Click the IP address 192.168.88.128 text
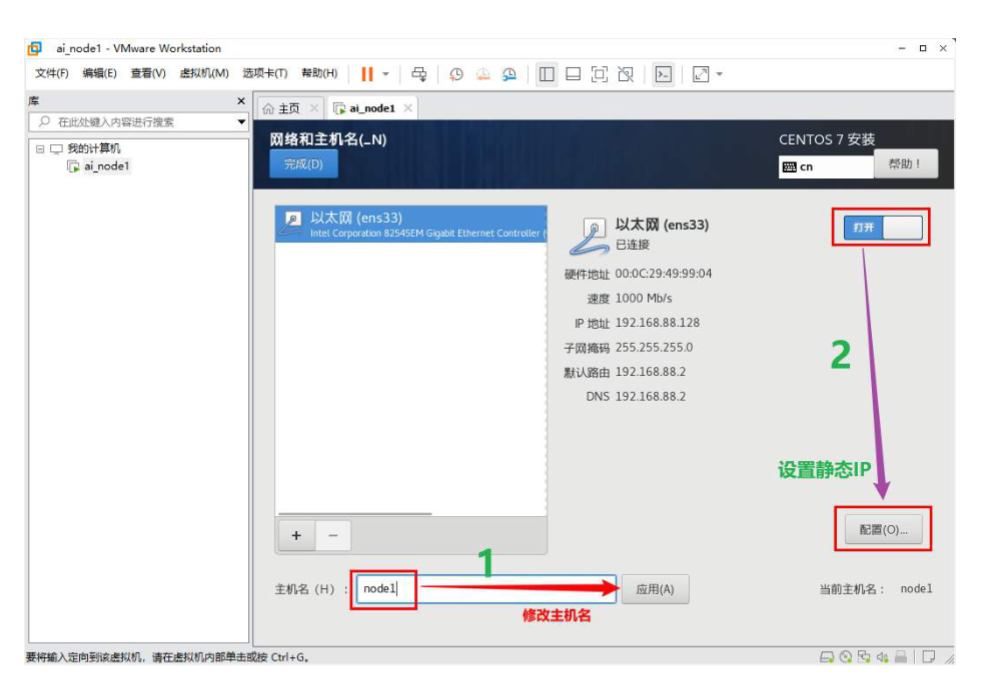This screenshot has width=986, height=677. (x=657, y=323)
